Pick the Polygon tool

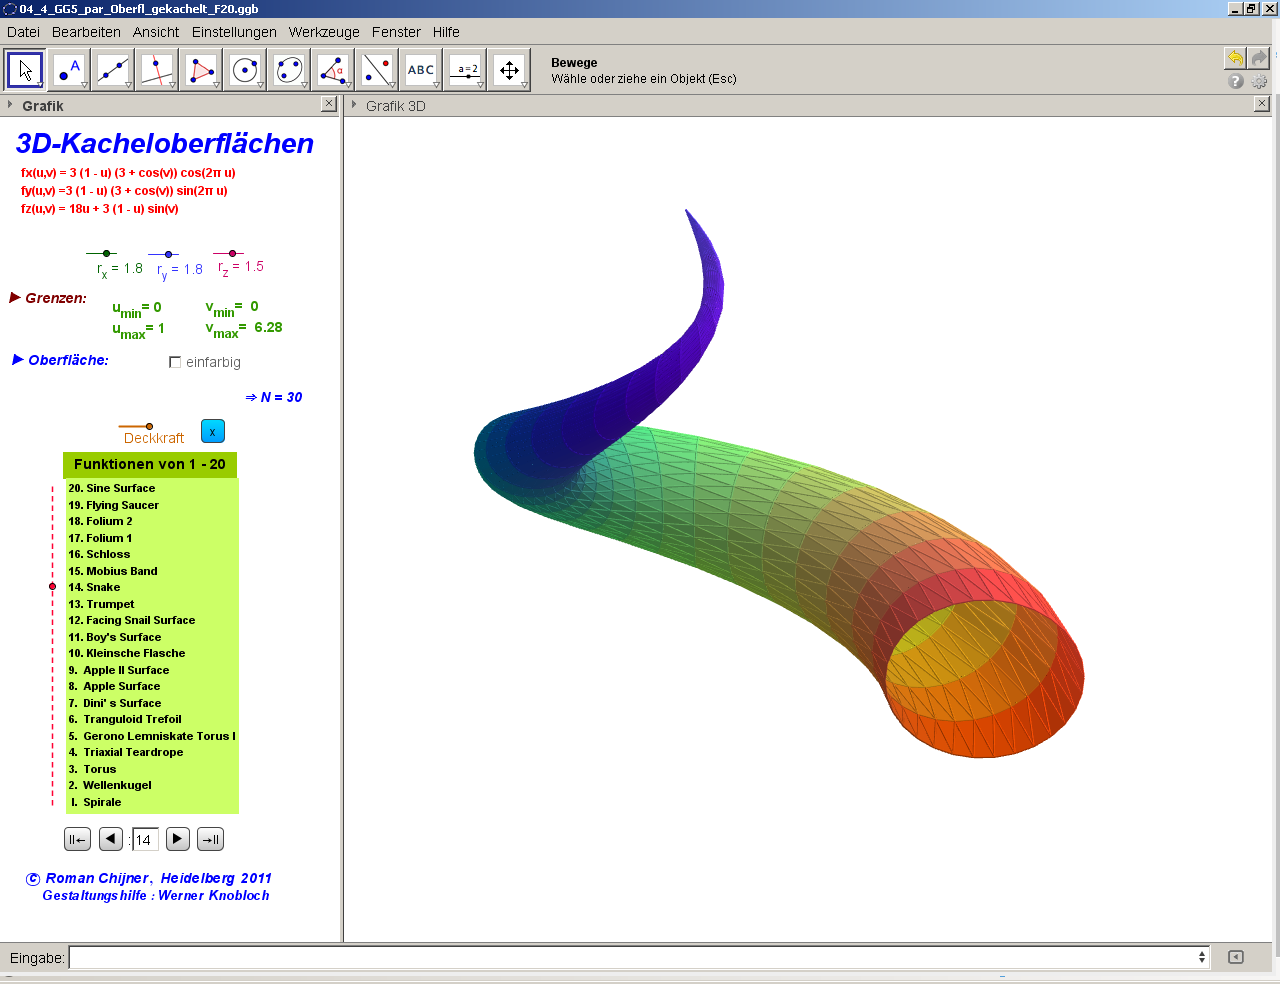click(x=201, y=70)
